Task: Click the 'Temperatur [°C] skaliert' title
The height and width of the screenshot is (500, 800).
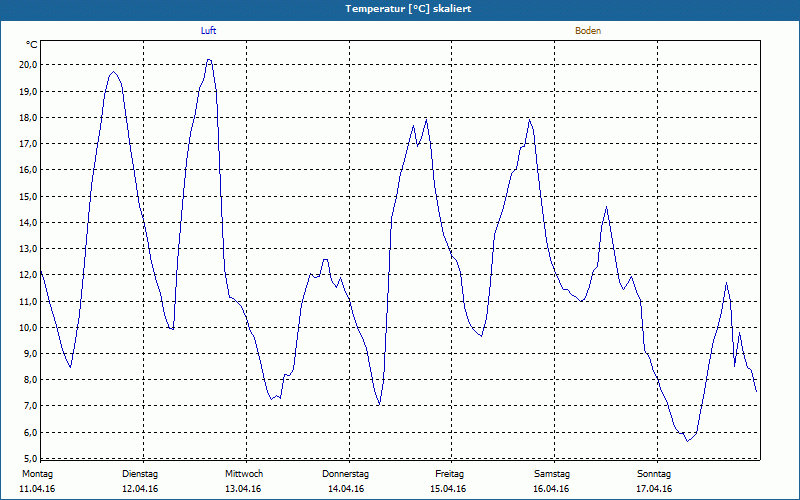Action: point(408,9)
